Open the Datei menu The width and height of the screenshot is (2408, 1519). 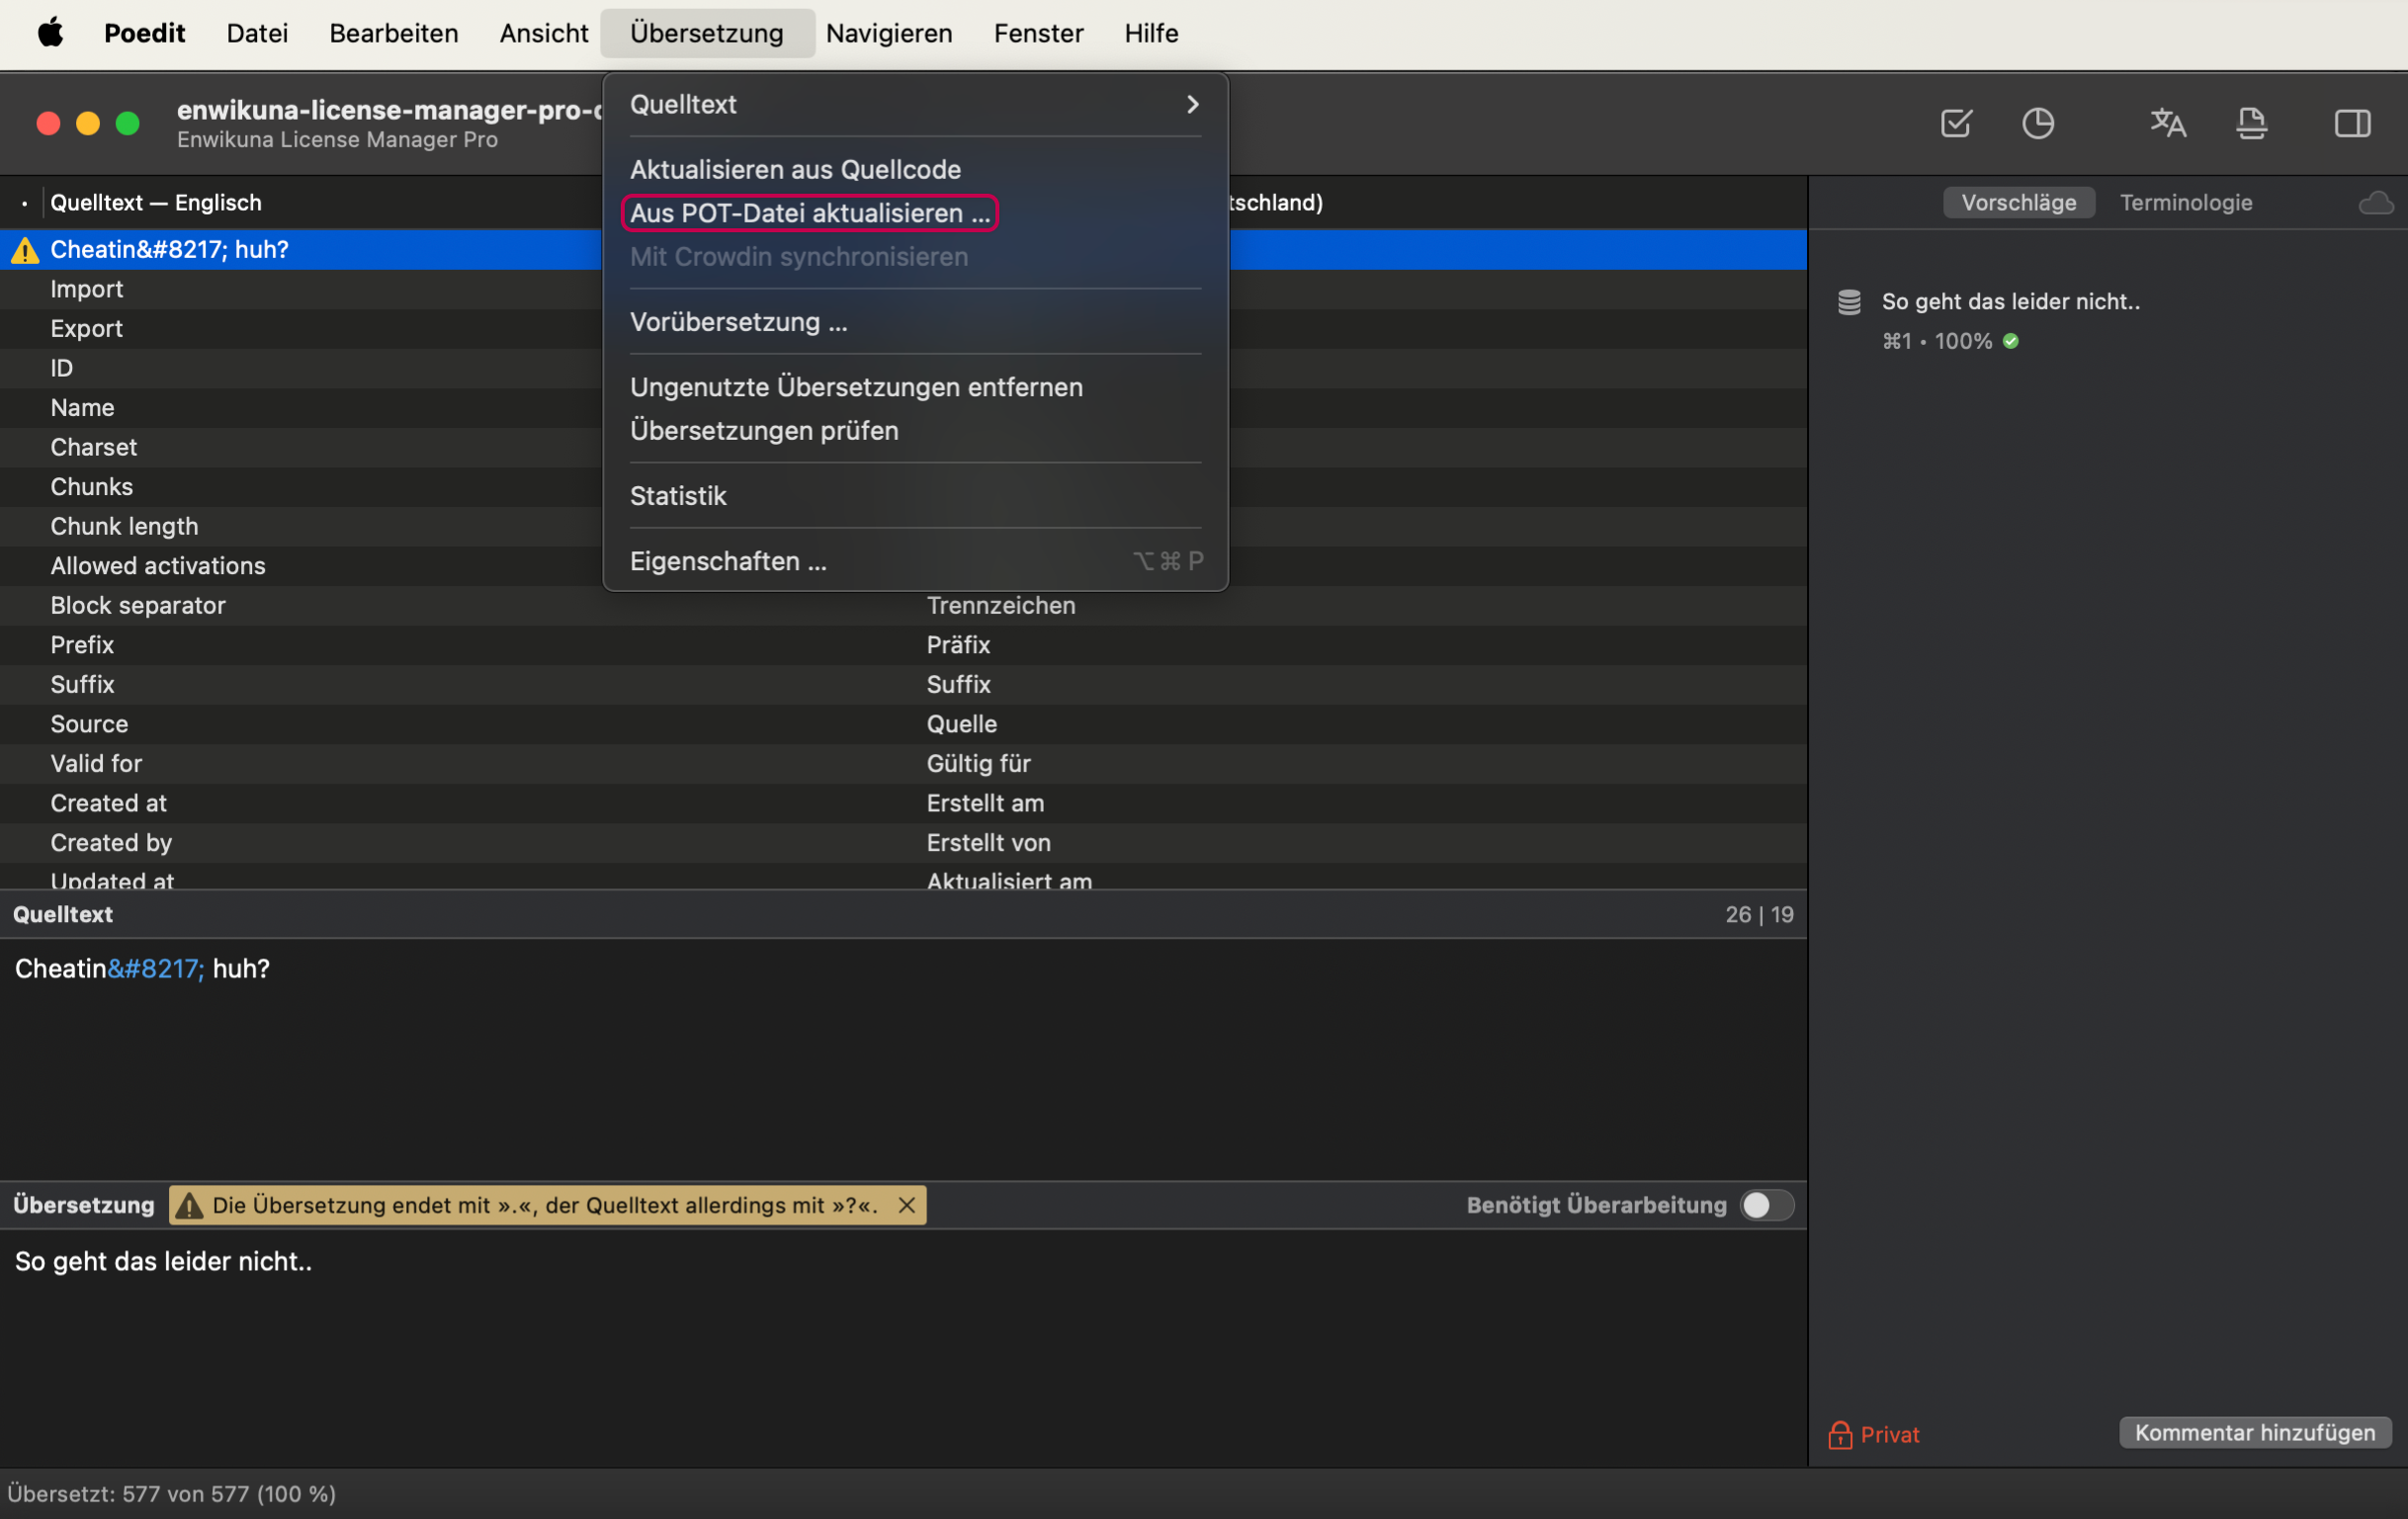[257, 33]
